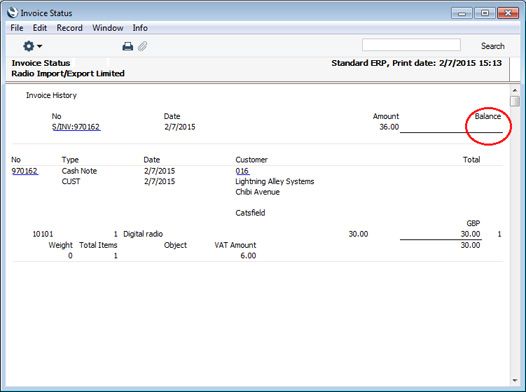Viewport: 526px width, 392px height.
Task: Click the VAT Amount value 6.00
Action: [248, 256]
